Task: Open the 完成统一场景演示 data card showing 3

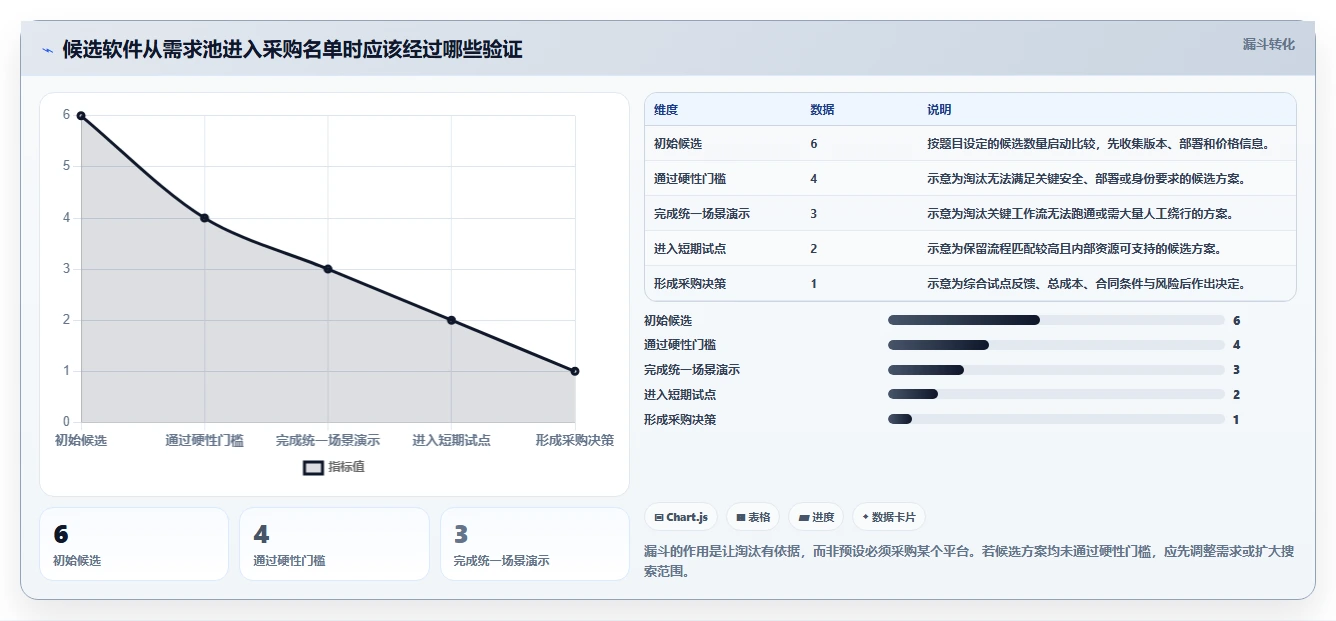Action: tap(535, 544)
